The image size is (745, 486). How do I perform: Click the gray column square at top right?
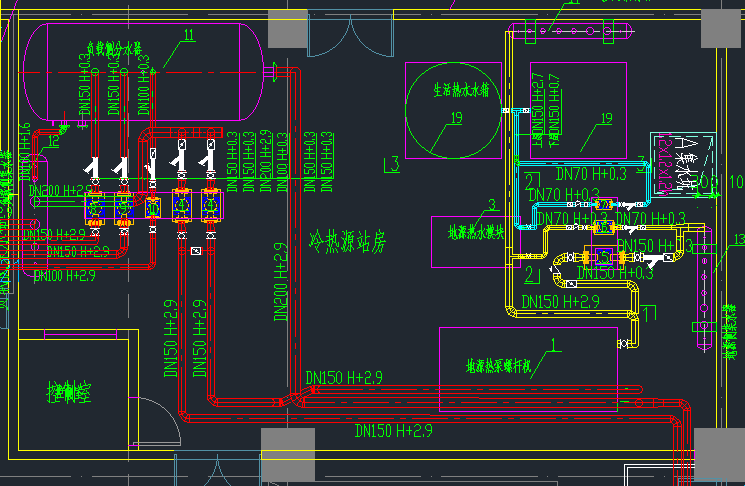point(722,28)
